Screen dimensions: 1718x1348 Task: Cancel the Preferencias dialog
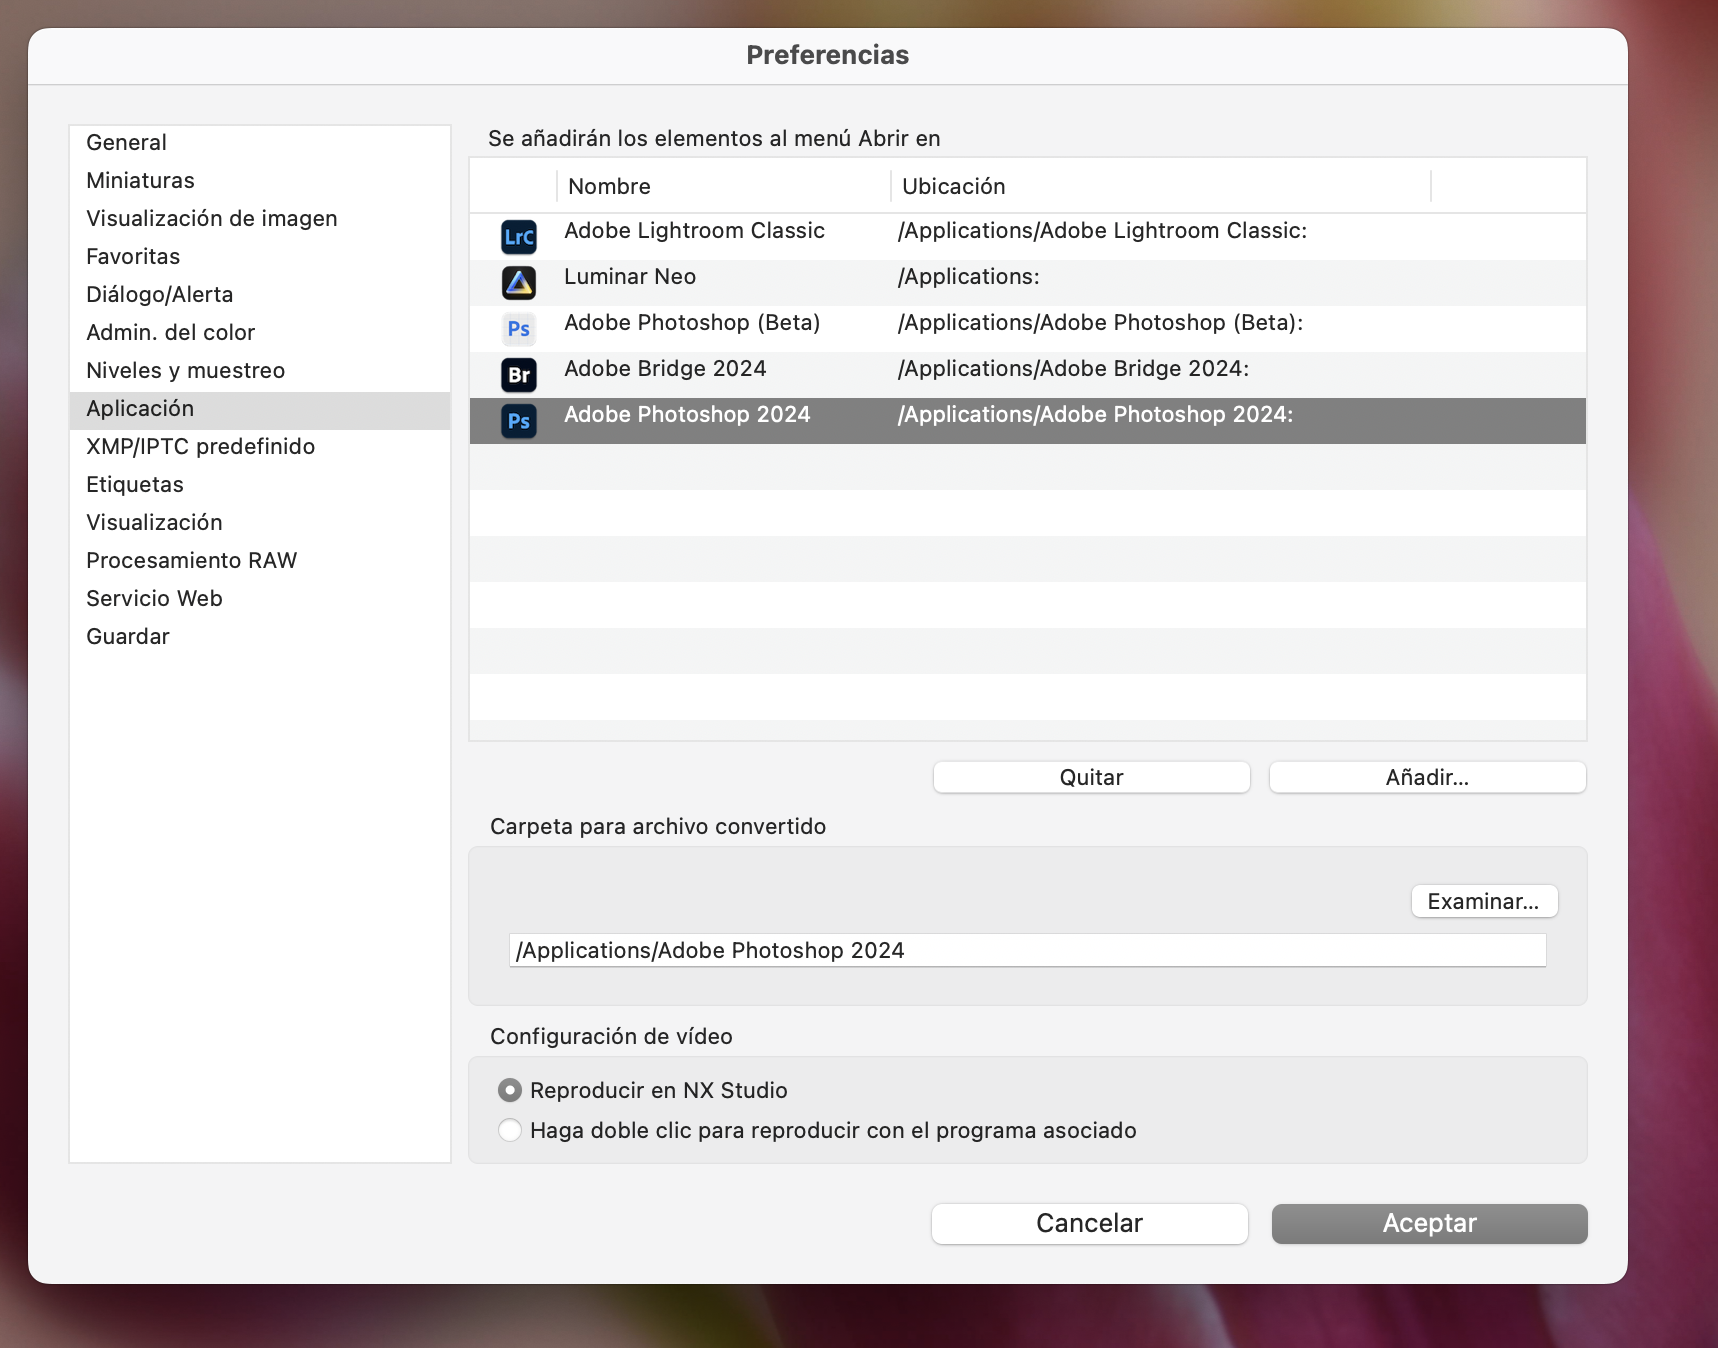tap(1089, 1223)
